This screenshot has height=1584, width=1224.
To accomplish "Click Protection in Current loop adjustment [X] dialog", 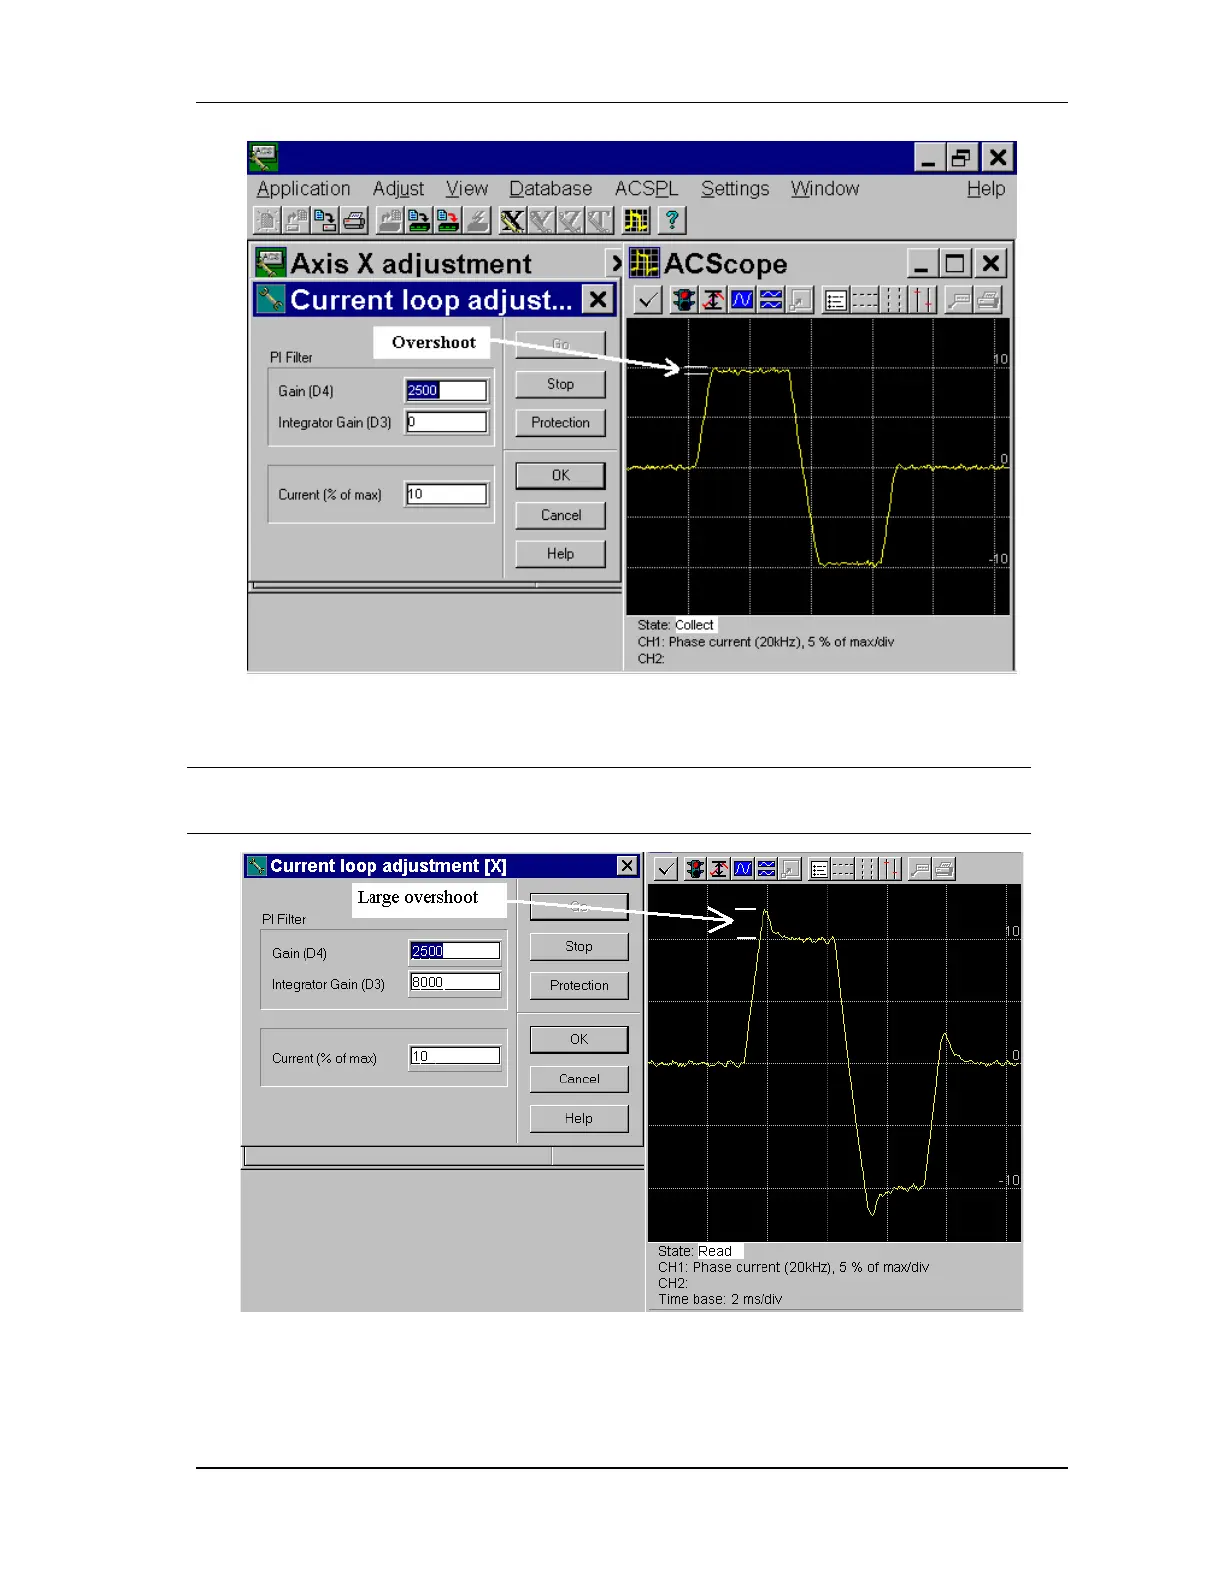I will 579,985.
